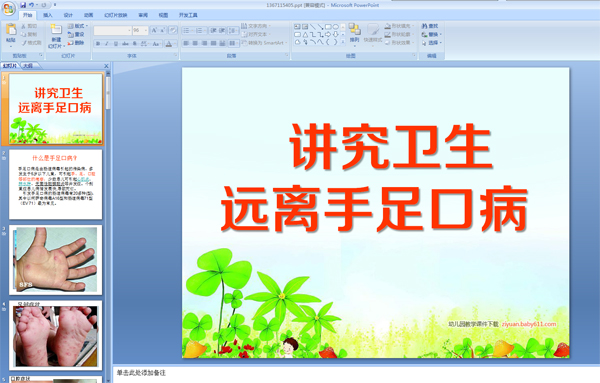
Task: Switch to the Outline (大纲) pane tab
Action: [x=28, y=66]
